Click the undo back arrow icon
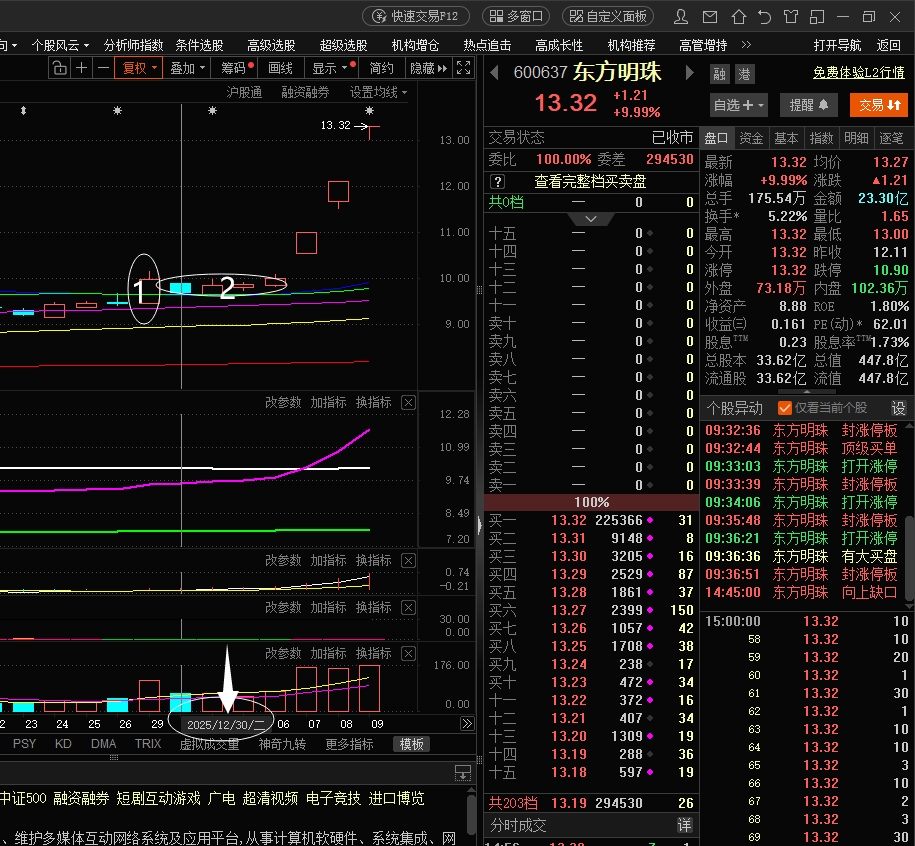Screen dimensions: 915x846 pyautogui.click(x=764, y=16)
